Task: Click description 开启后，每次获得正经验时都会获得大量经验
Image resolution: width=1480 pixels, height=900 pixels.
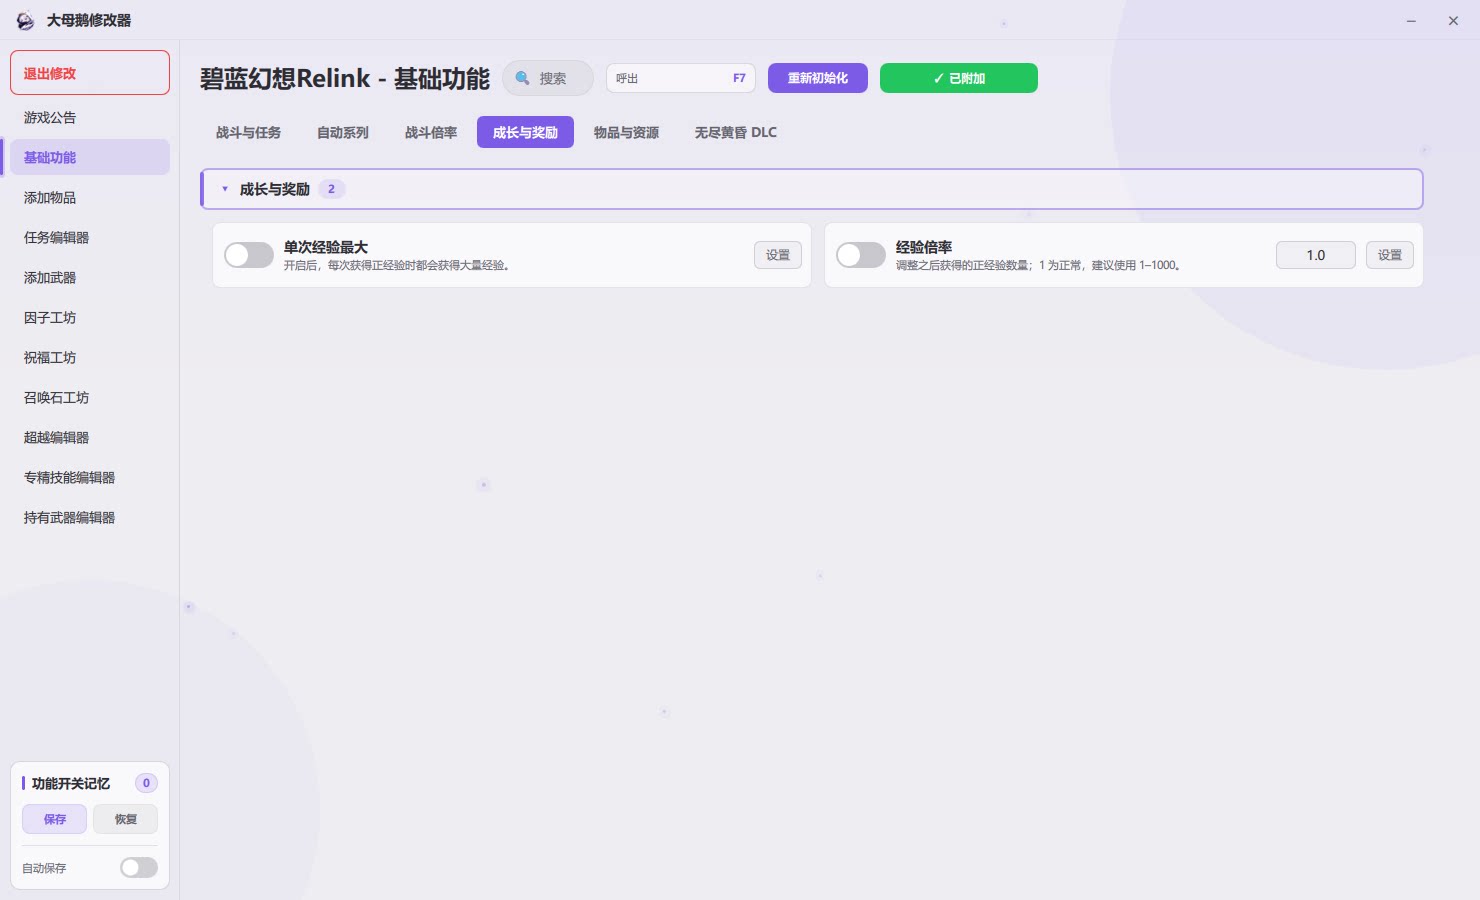Action: 397,266
